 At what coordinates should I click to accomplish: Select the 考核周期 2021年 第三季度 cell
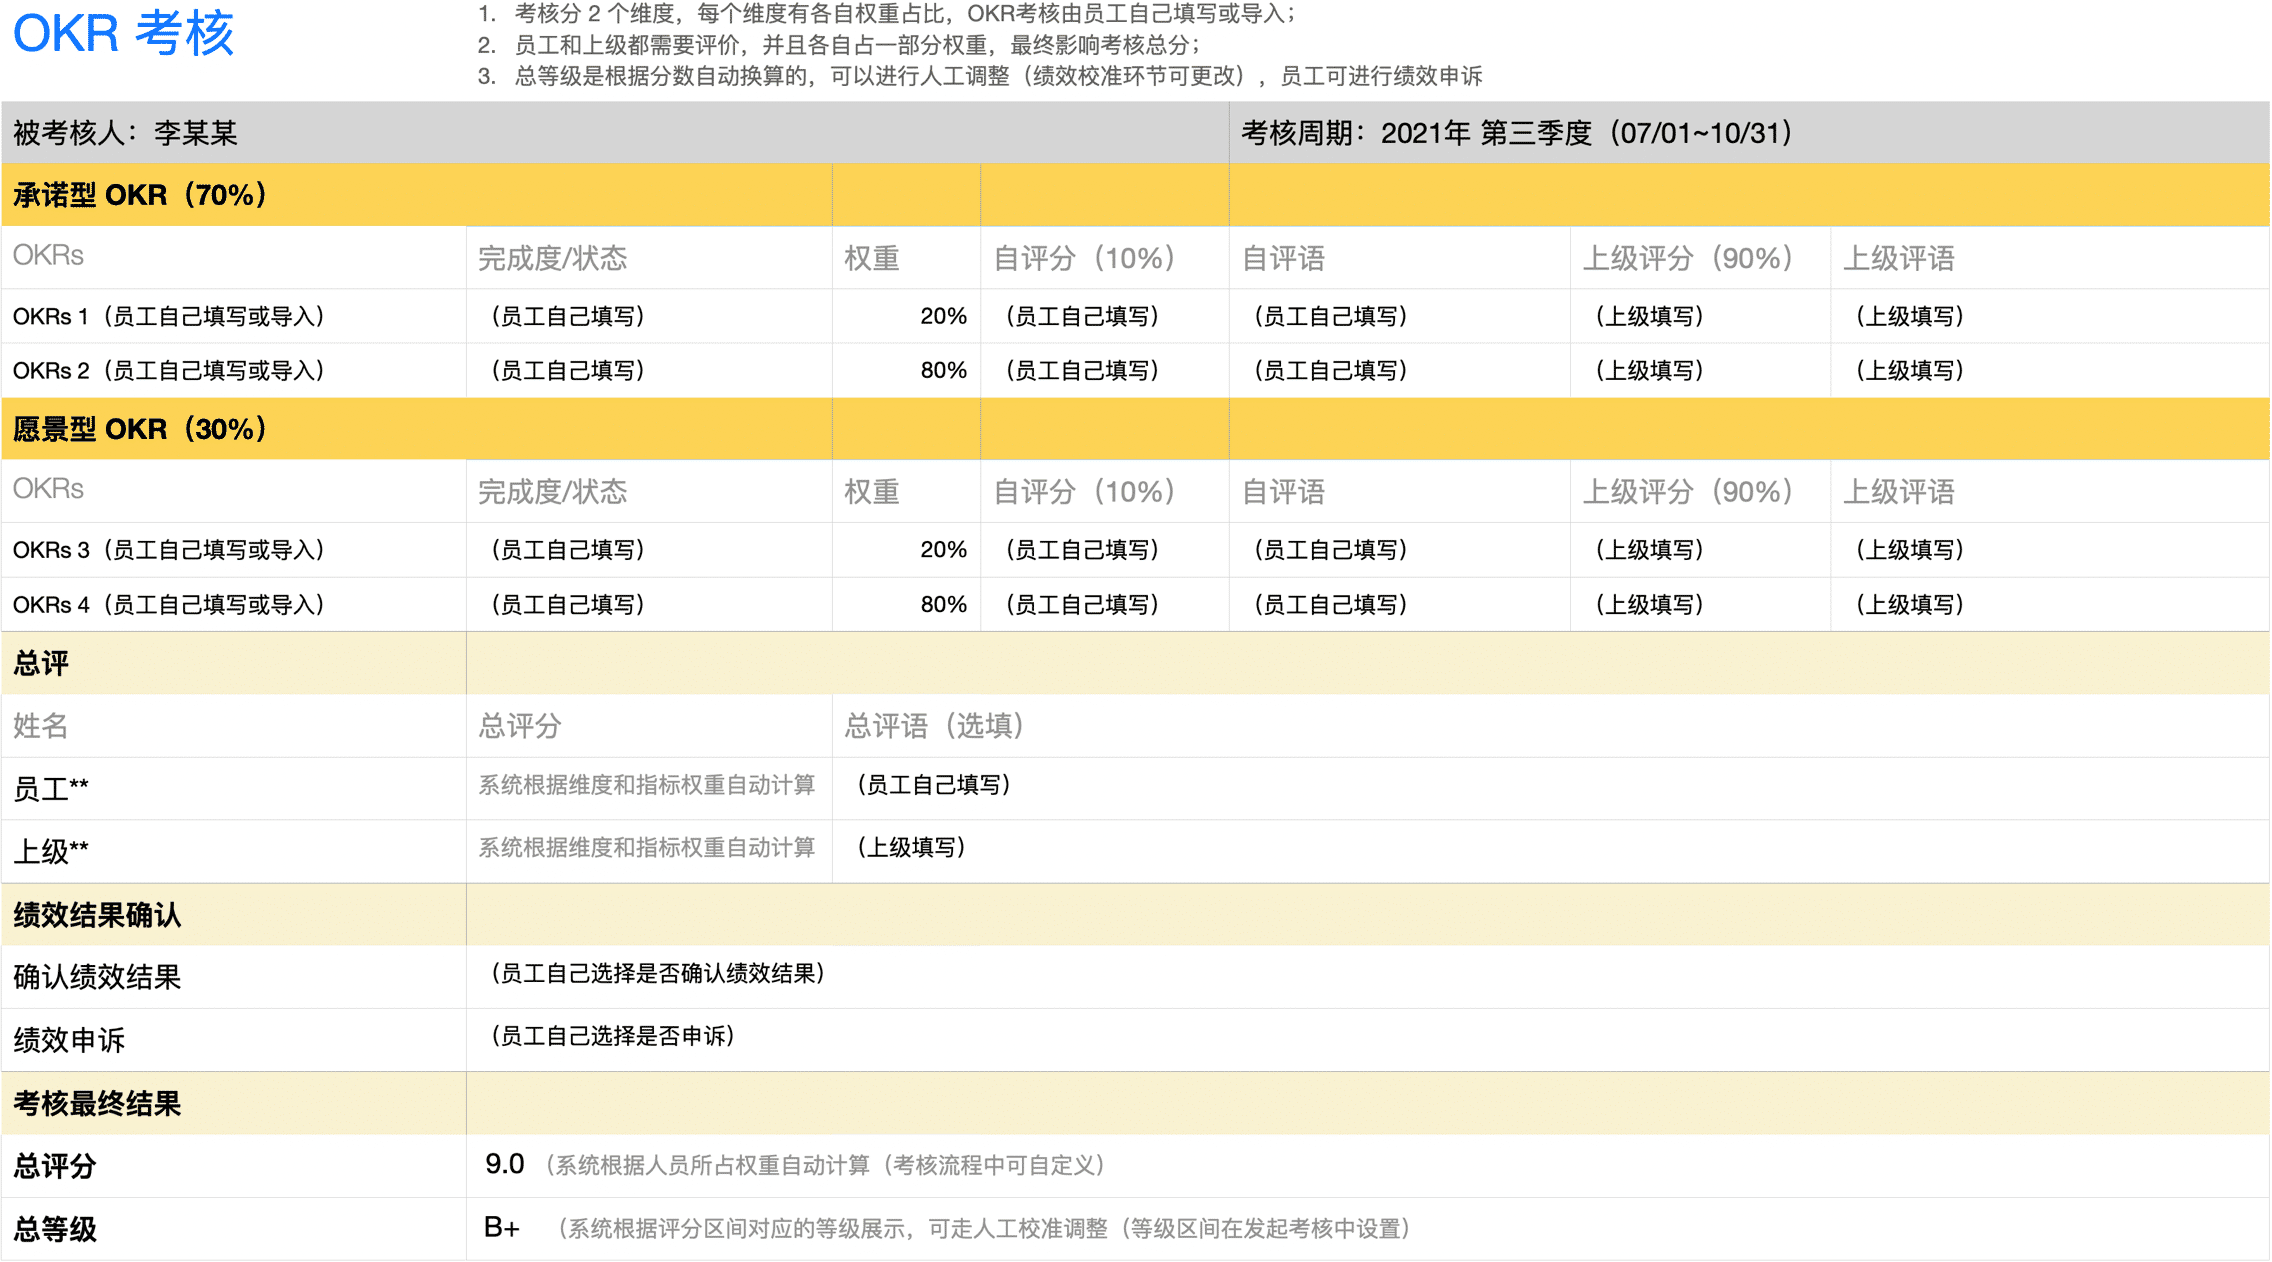[x=1749, y=133]
